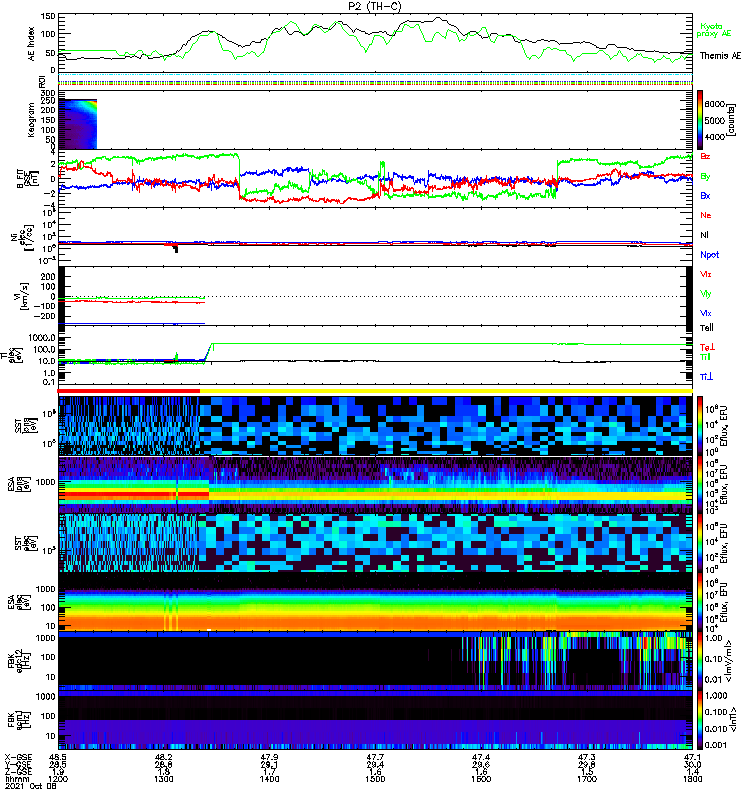Click the "1400" time tick label

(269, 779)
